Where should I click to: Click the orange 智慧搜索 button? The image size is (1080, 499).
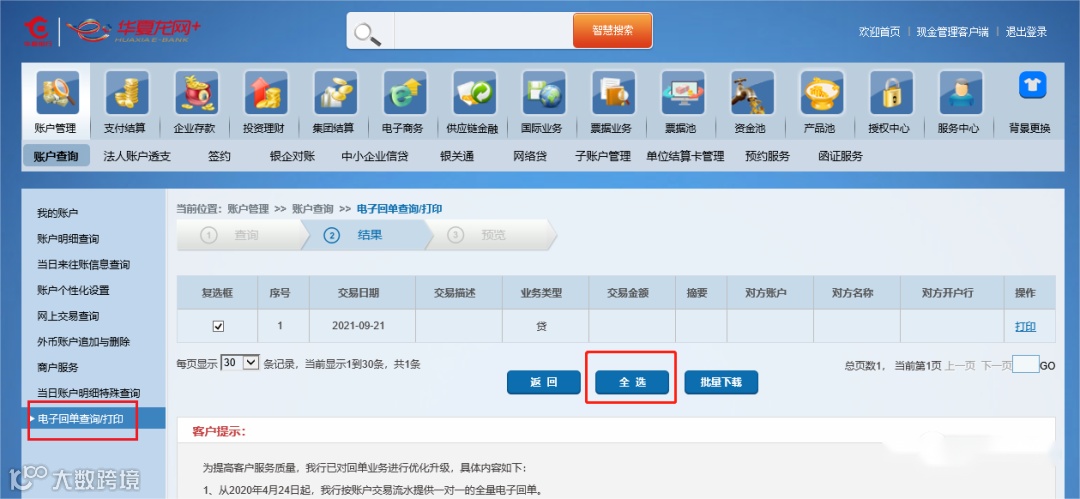612,31
